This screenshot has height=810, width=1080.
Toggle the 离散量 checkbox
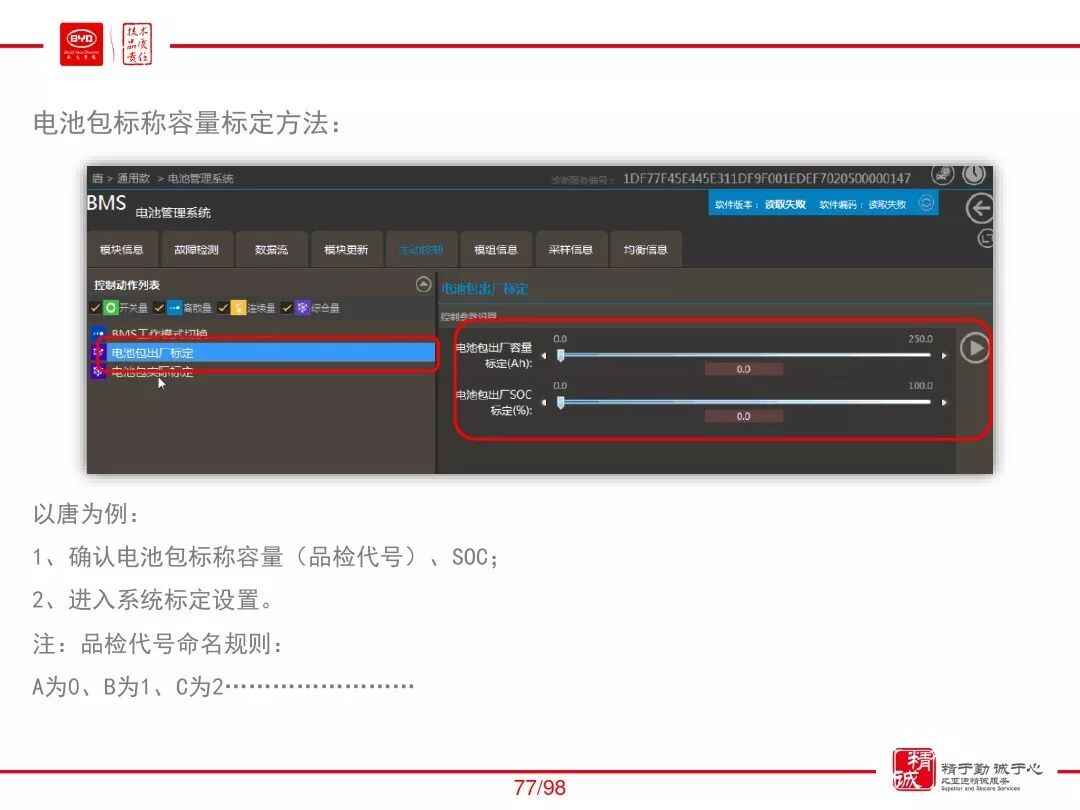pyautogui.click(x=158, y=308)
